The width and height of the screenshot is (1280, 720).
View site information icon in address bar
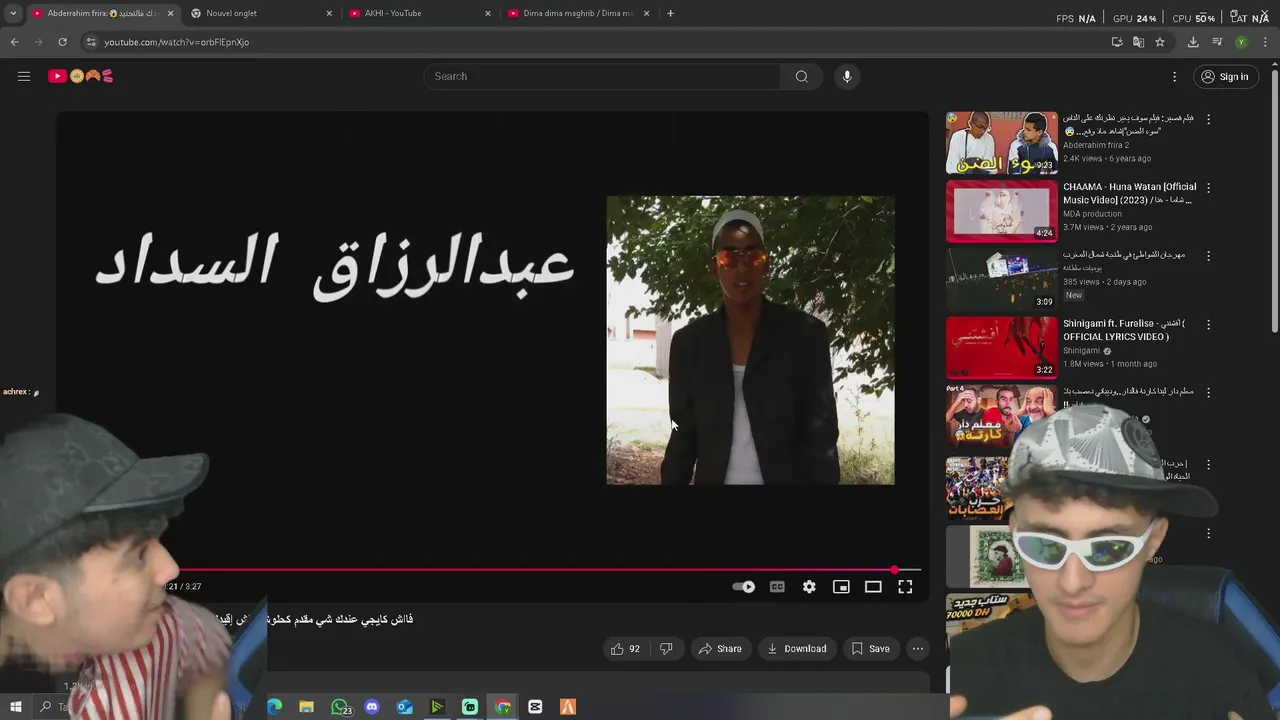click(x=91, y=42)
